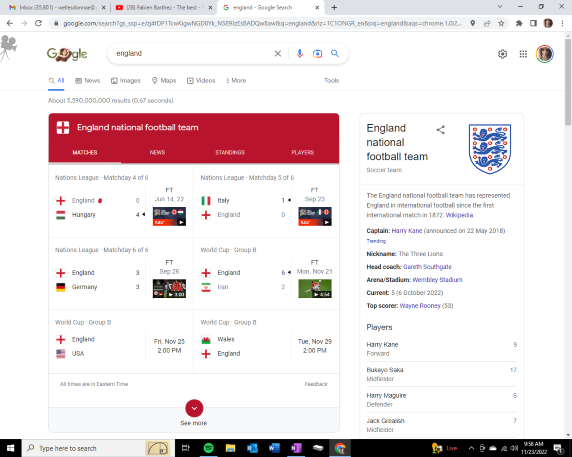Viewport: 572px width, 457px height.
Task: Click the Google doodle logo
Action: point(67,54)
